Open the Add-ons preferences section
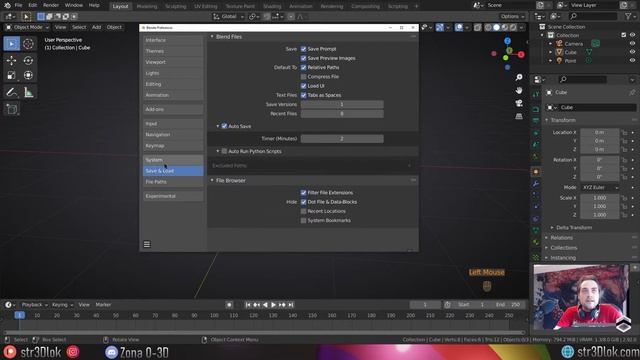This screenshot has height=360, width=640. 173,109
